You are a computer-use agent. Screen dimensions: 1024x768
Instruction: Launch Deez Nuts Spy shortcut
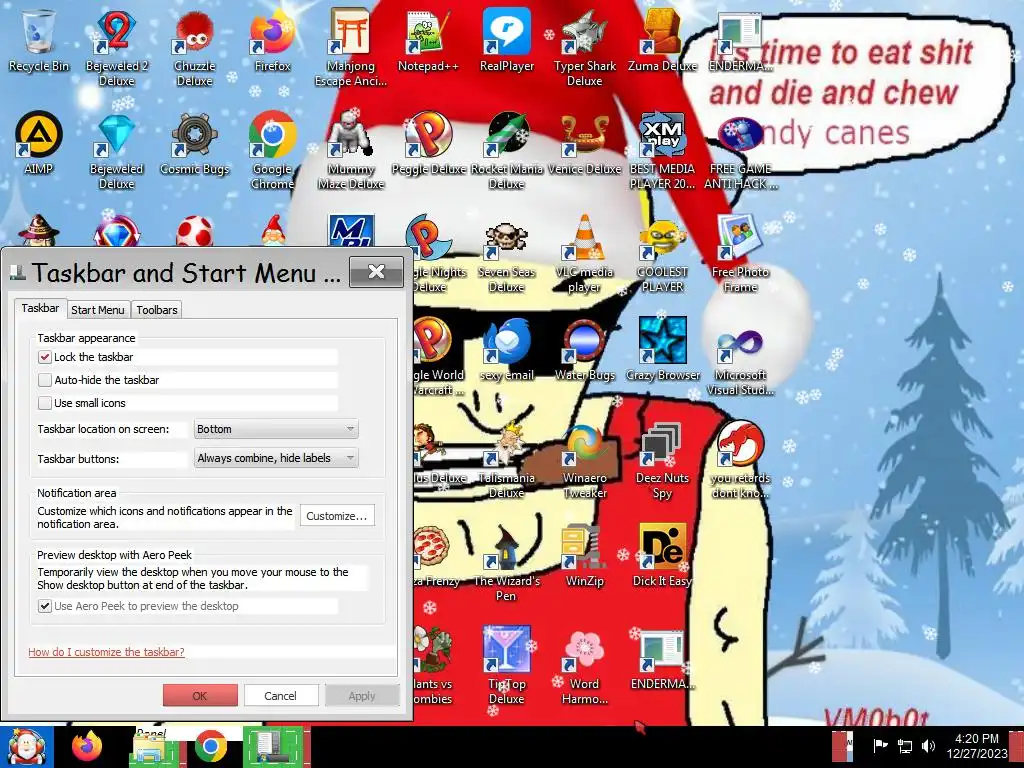662,460
